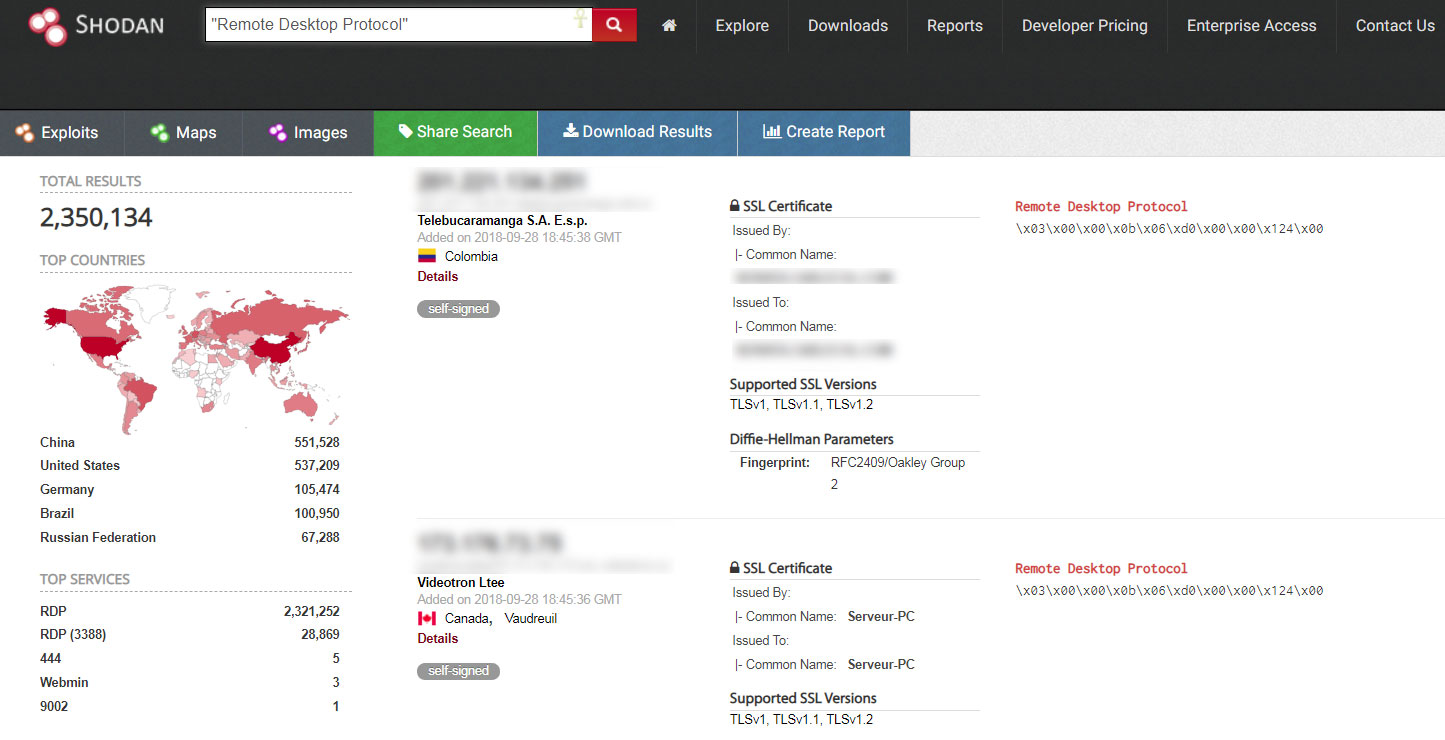This screenshot has width=1445, height=740.
Task: Open Enterprise Access
Action: point(1252,26)
